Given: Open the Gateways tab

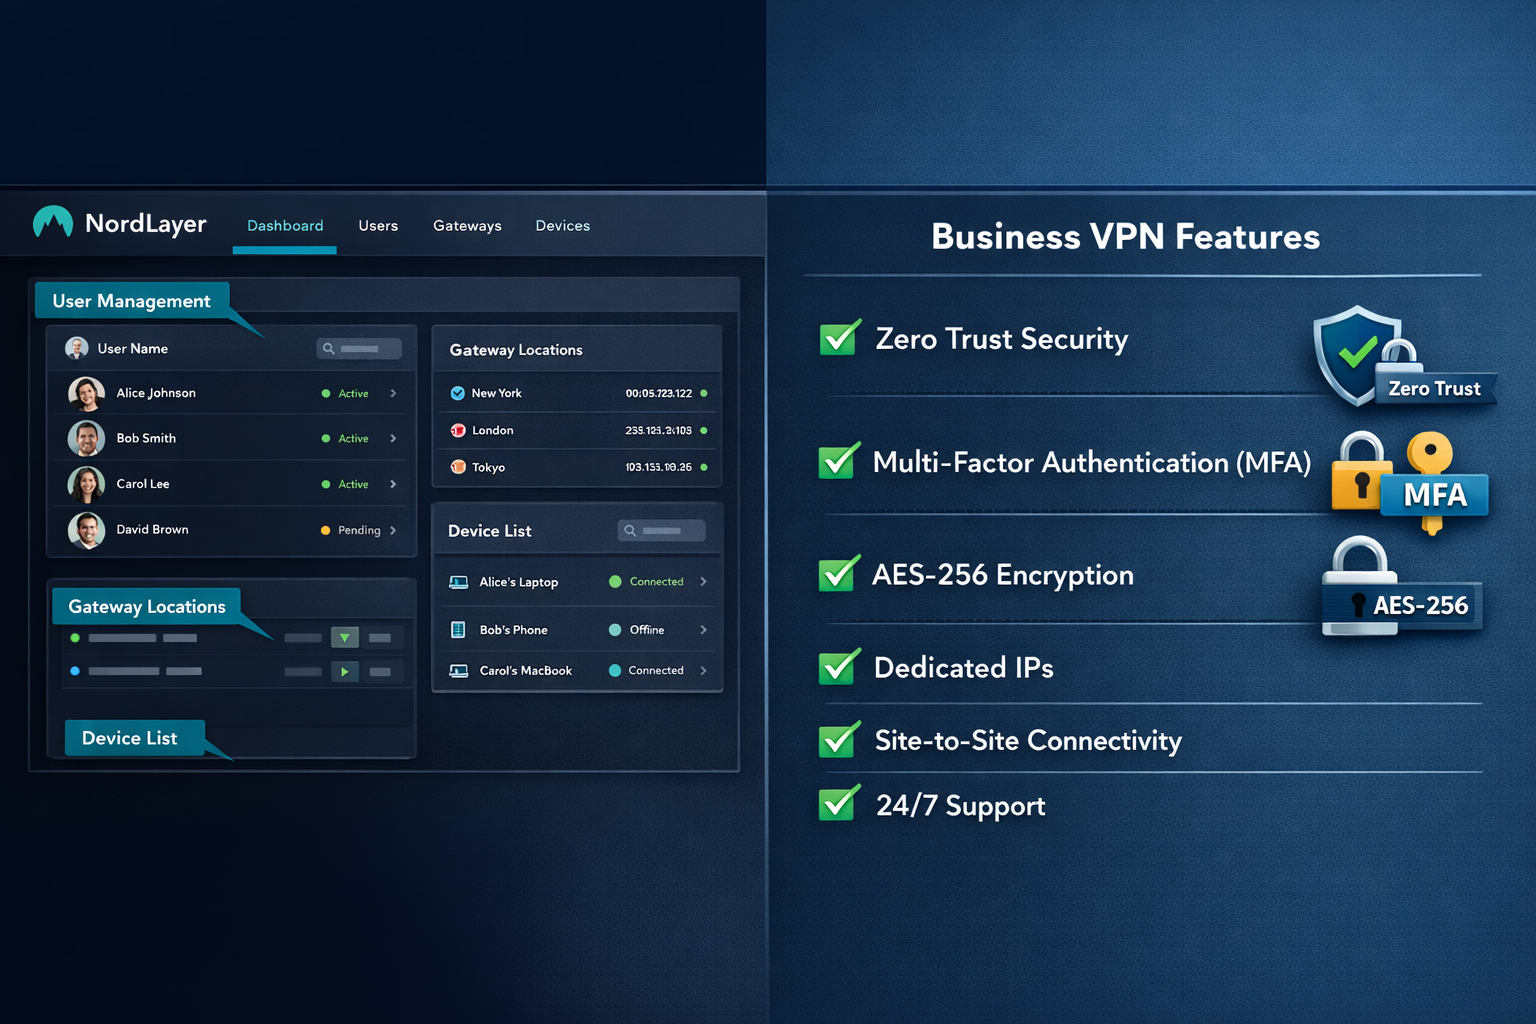Looking at the screenshot, I should [x=467, y=226].
